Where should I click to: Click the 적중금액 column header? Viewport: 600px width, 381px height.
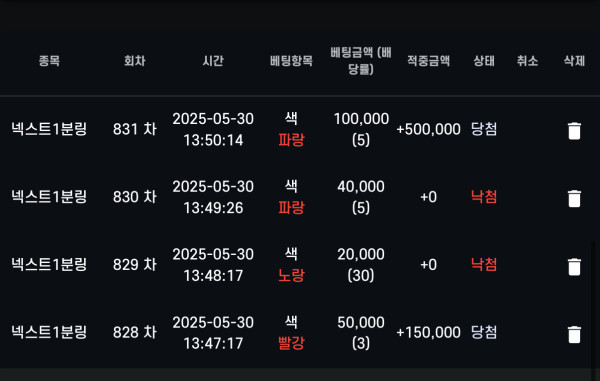point(428,61)
